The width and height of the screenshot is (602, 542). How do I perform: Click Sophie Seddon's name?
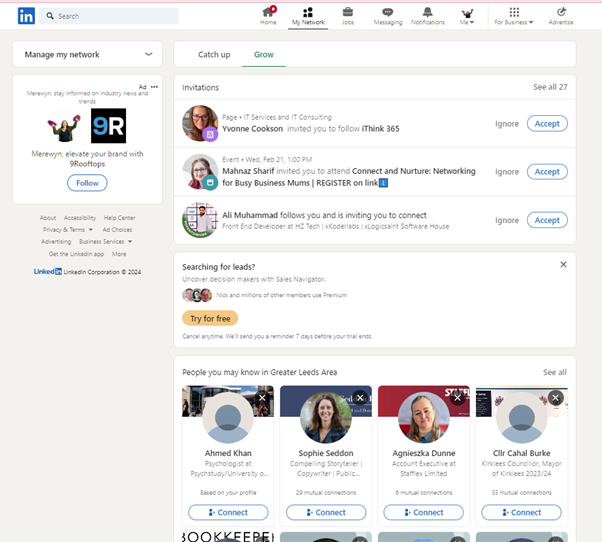tap(326, 453)
